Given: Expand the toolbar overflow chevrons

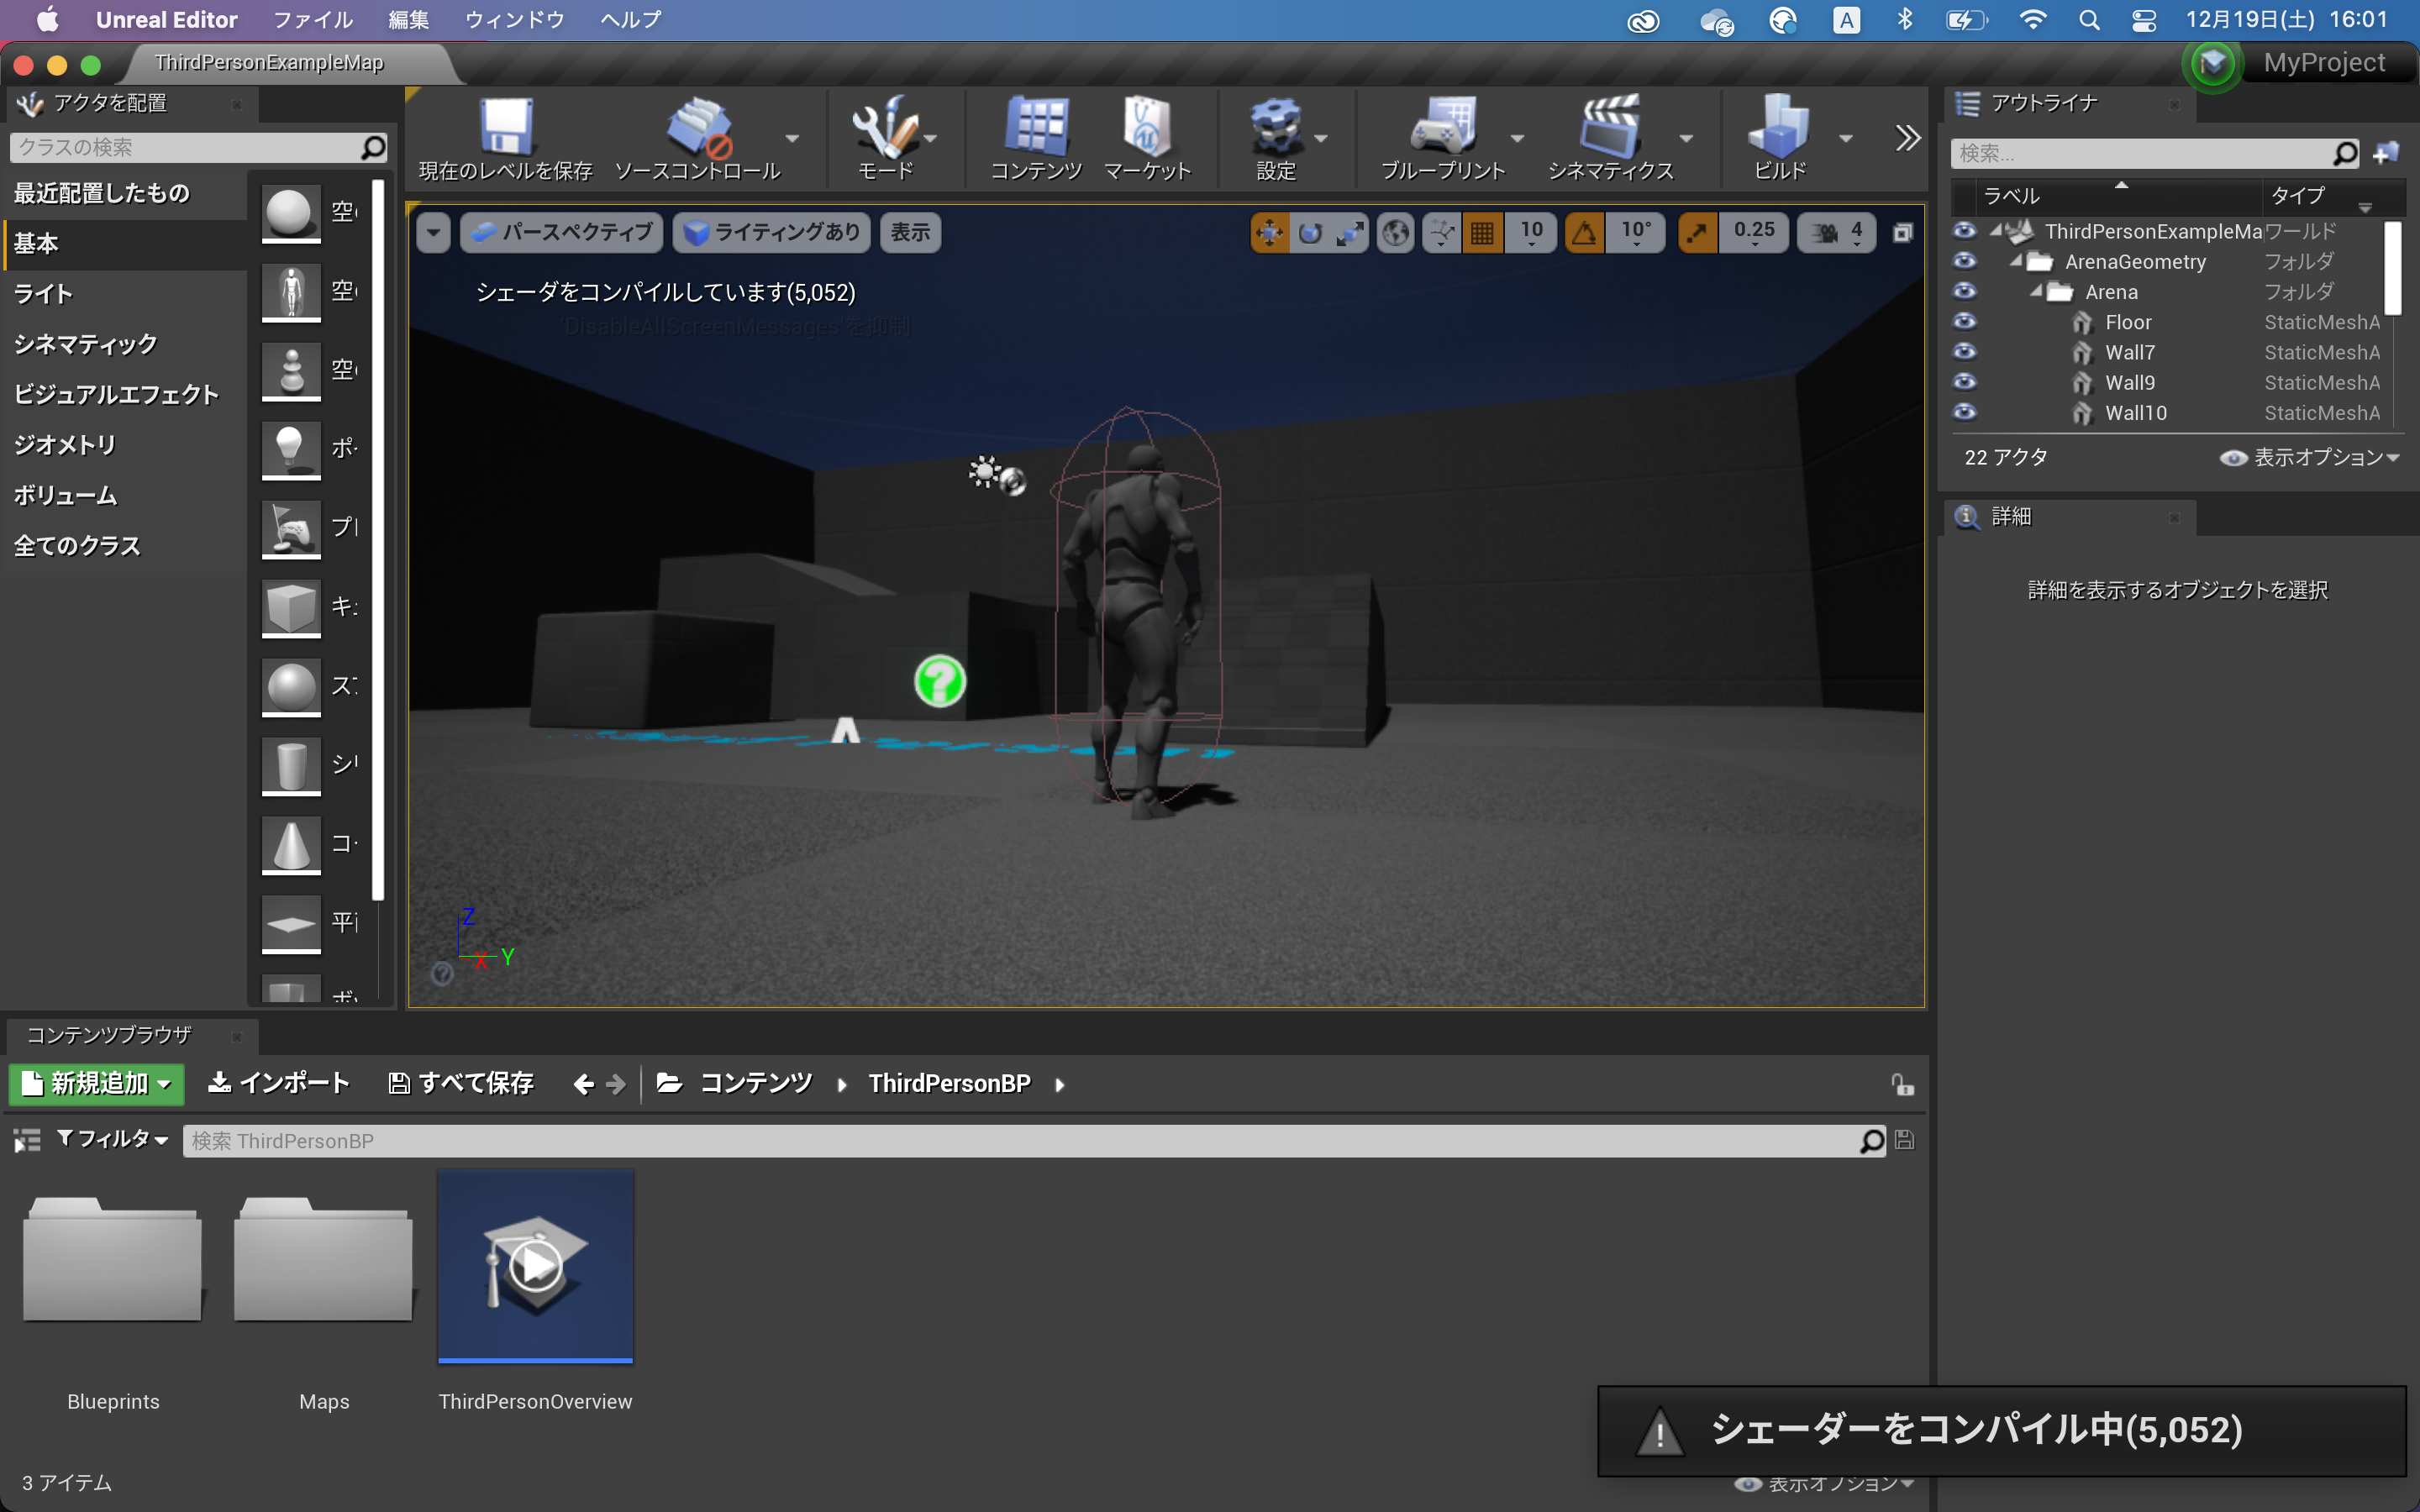Looking at the screenshot, I should [1908, 138].
